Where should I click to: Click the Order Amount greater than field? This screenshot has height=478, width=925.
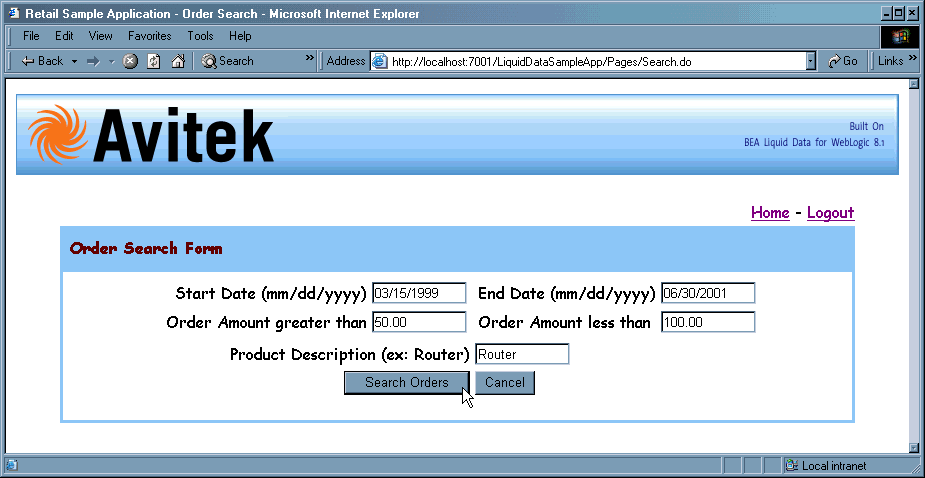[x=419, y=322]
